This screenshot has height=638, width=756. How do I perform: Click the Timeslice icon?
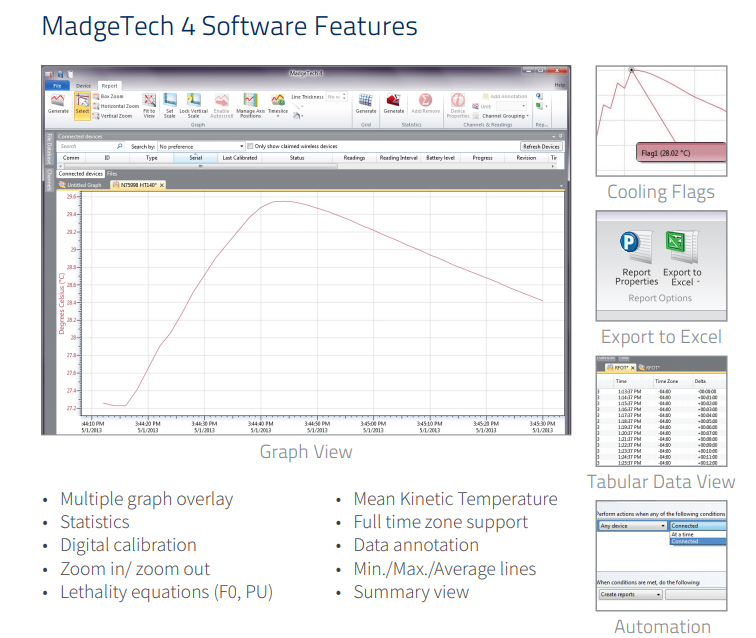tap(278, 100)
